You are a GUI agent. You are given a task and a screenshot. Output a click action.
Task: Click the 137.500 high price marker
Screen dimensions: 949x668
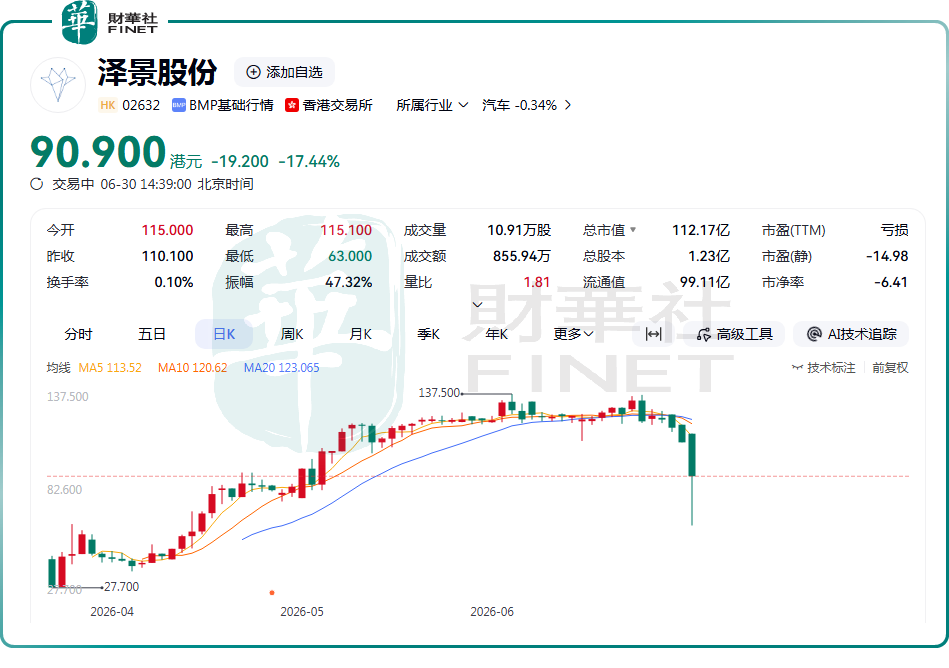(439, 393)
